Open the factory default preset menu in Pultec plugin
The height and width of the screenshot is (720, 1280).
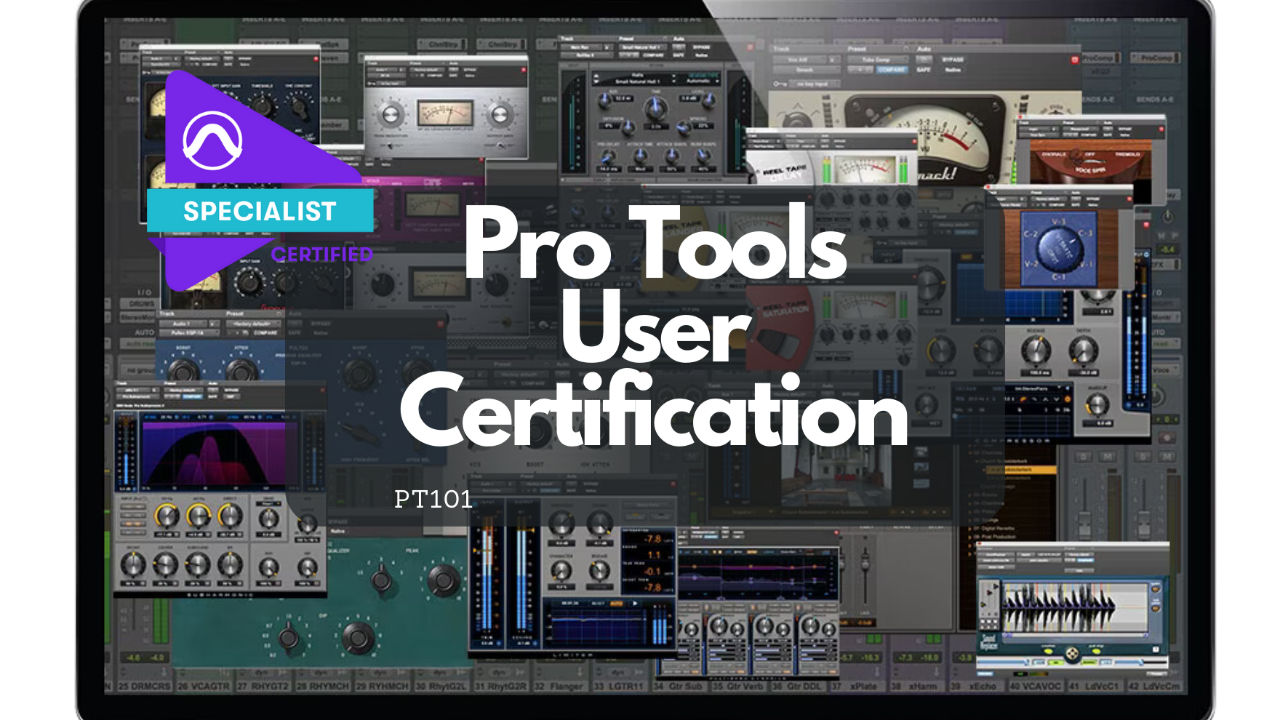click(x=253, y=324)
